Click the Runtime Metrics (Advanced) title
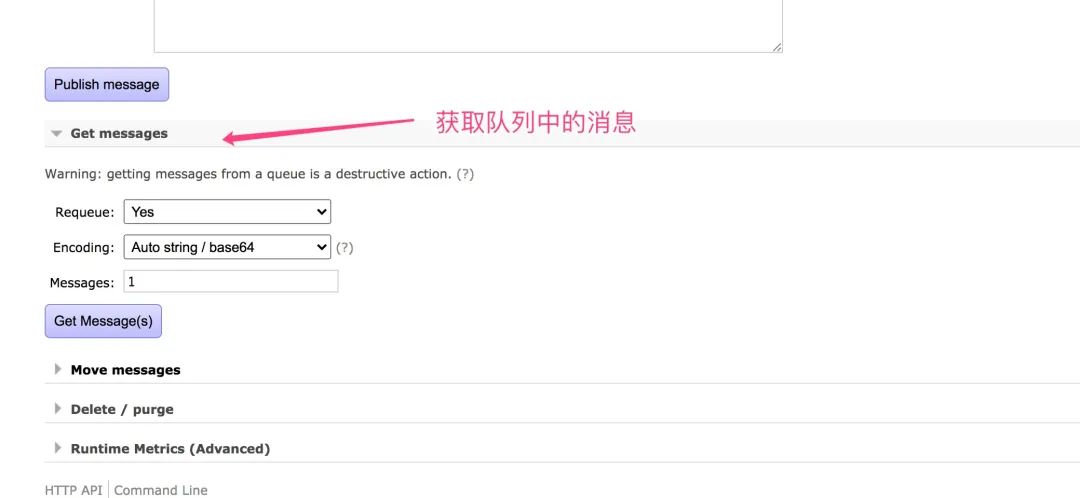Viewport: 1080px width, 498px height. coord(170,449)
